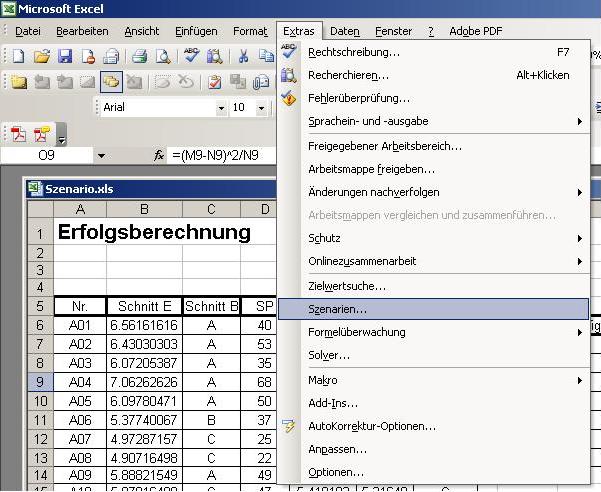
Task: Open Solver... from the Extras menu
Action: (x=328, y=355)
